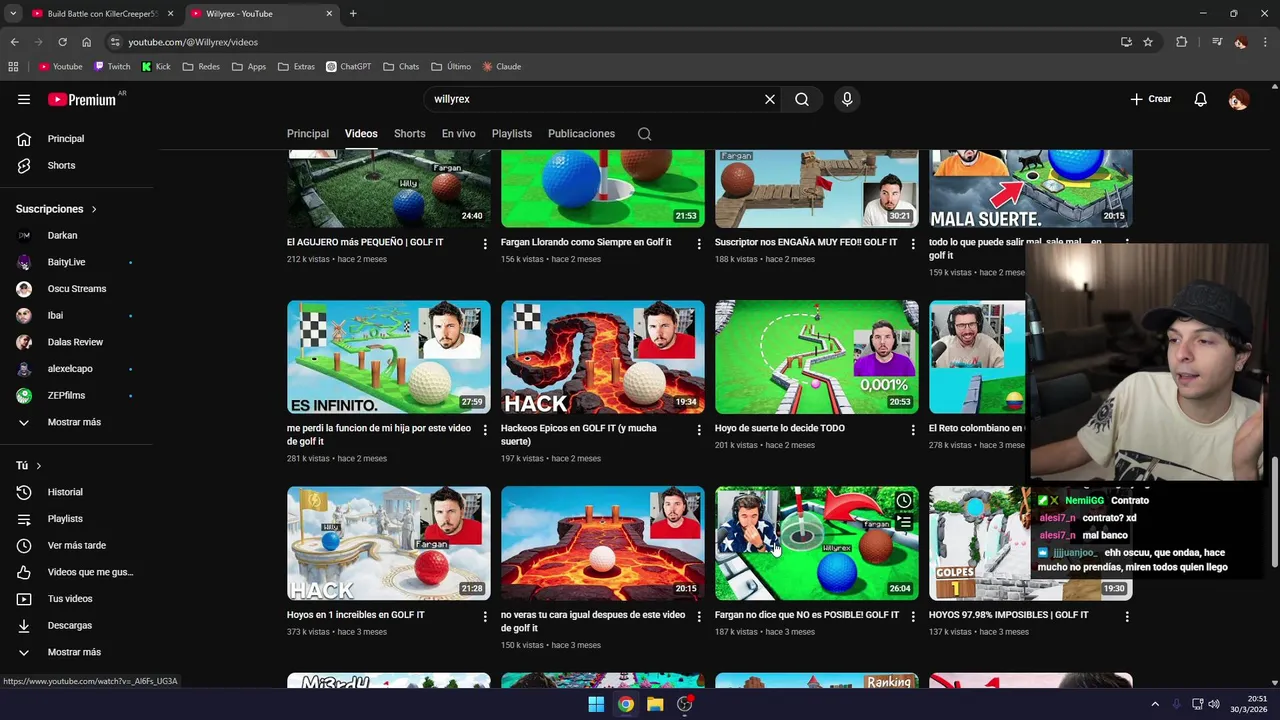Open Chrome apps grid in bookmarks bar
Image resolution: width=1280 pixels, height=720 pixels.
coord(13,67)
